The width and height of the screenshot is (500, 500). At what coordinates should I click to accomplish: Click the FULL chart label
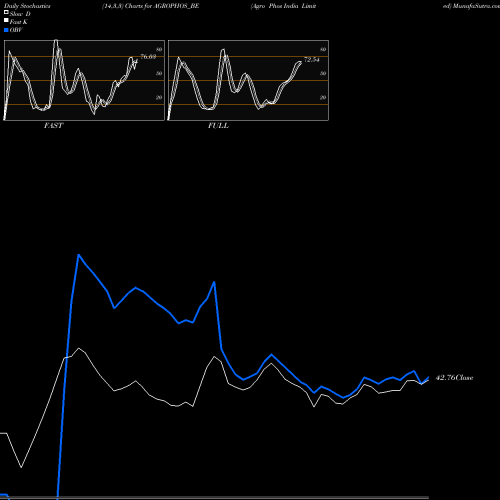[218, 126]
